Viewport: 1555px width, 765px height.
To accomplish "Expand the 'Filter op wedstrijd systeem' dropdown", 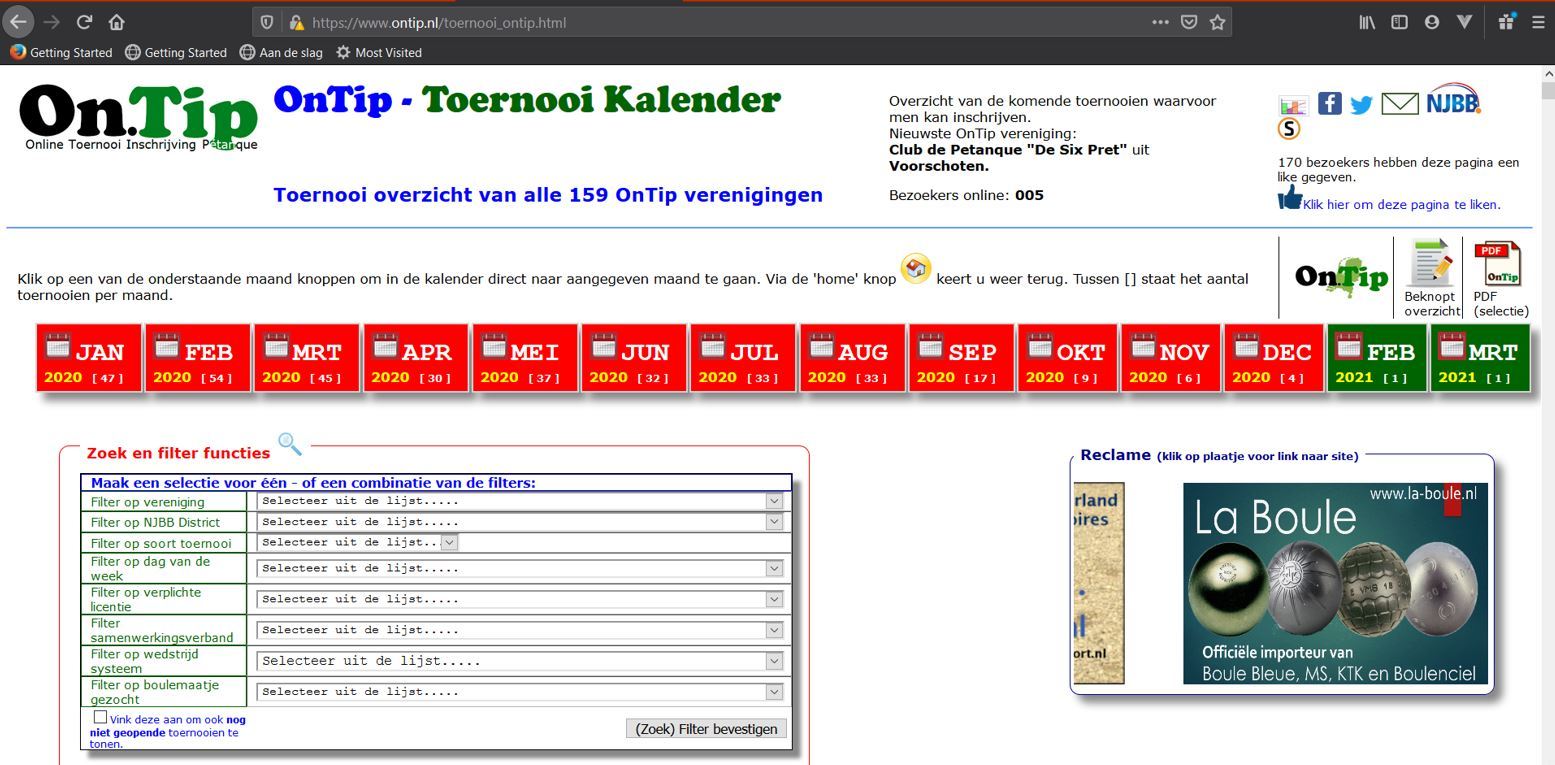I will [x=519, y=661].
